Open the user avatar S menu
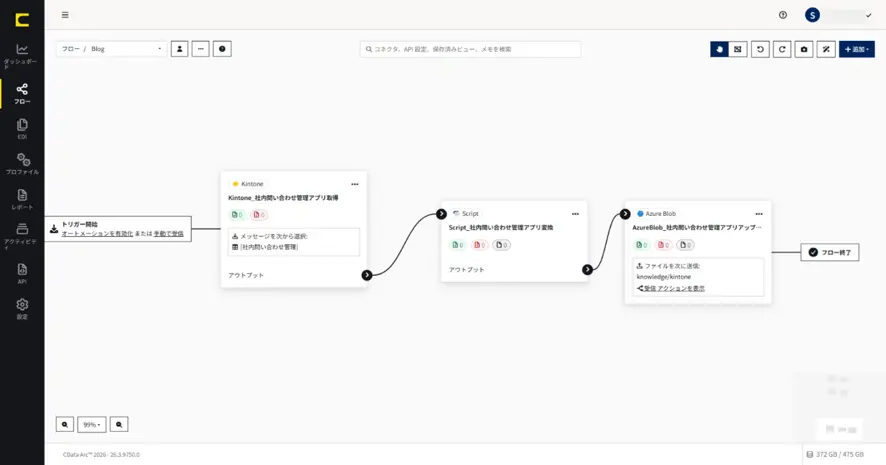 [x=812, y=15]
